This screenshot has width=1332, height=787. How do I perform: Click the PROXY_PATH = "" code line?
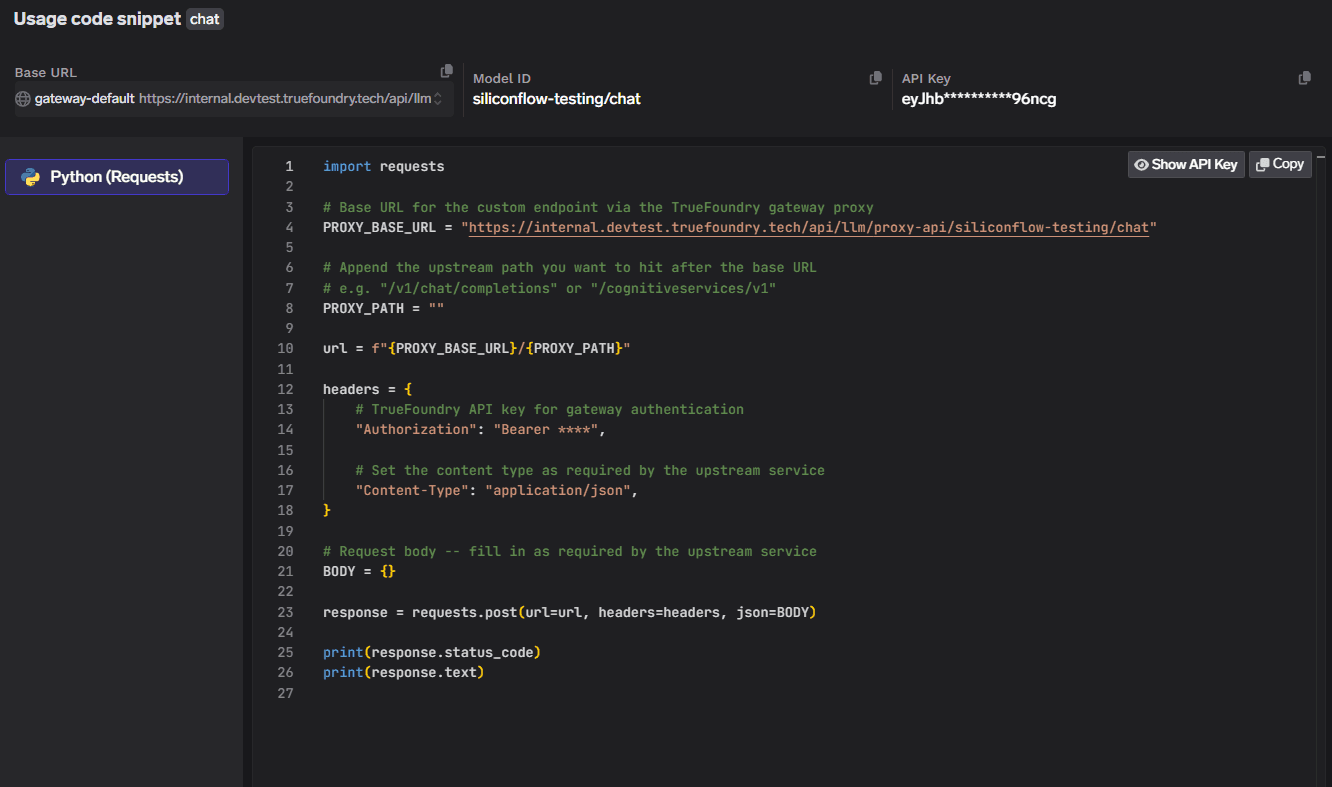(383, 309)
